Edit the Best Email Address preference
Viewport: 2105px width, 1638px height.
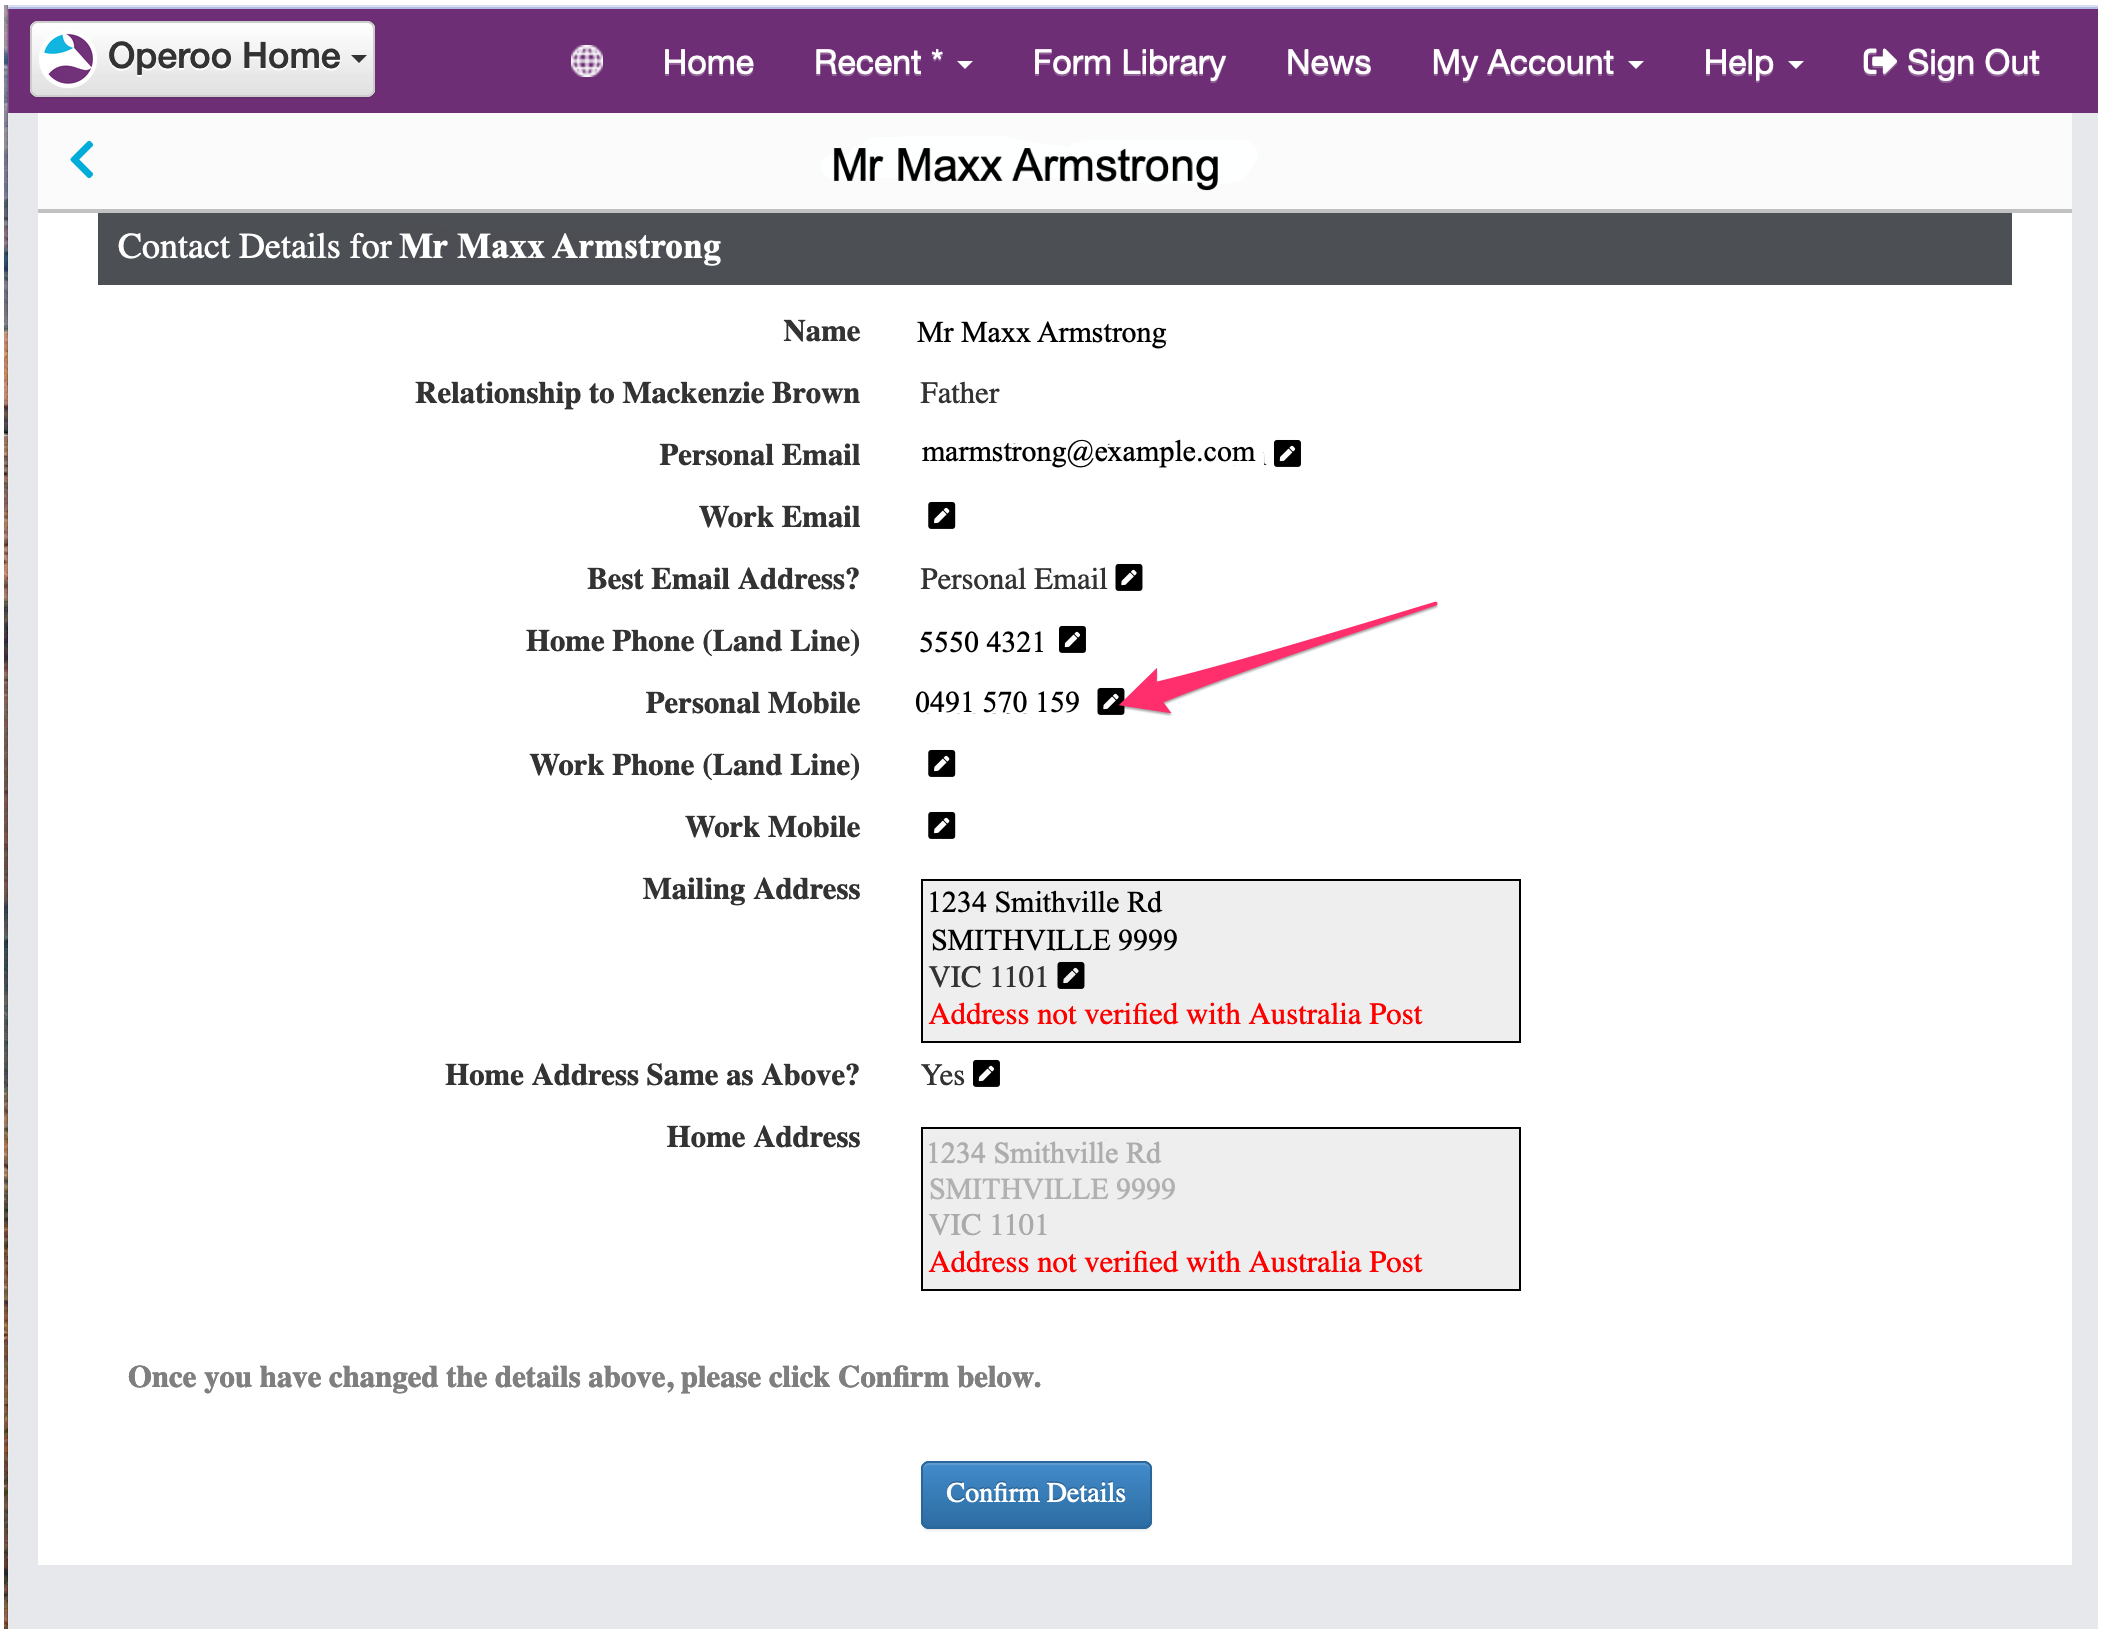pos(1129,578)
